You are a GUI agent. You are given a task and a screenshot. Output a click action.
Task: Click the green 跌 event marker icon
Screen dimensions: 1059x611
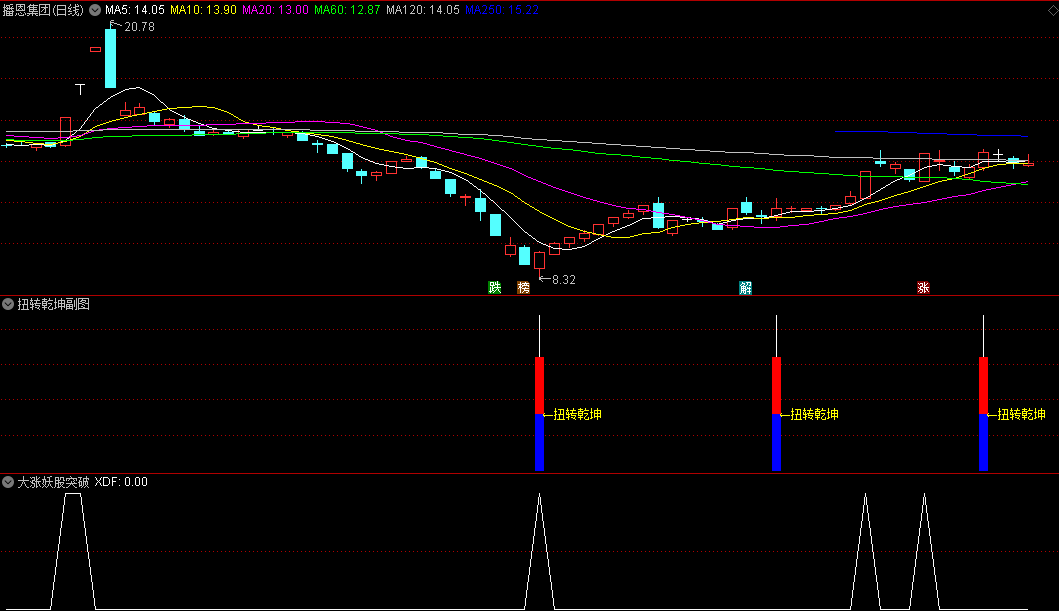pyautogui.click(x=495, y=288)
